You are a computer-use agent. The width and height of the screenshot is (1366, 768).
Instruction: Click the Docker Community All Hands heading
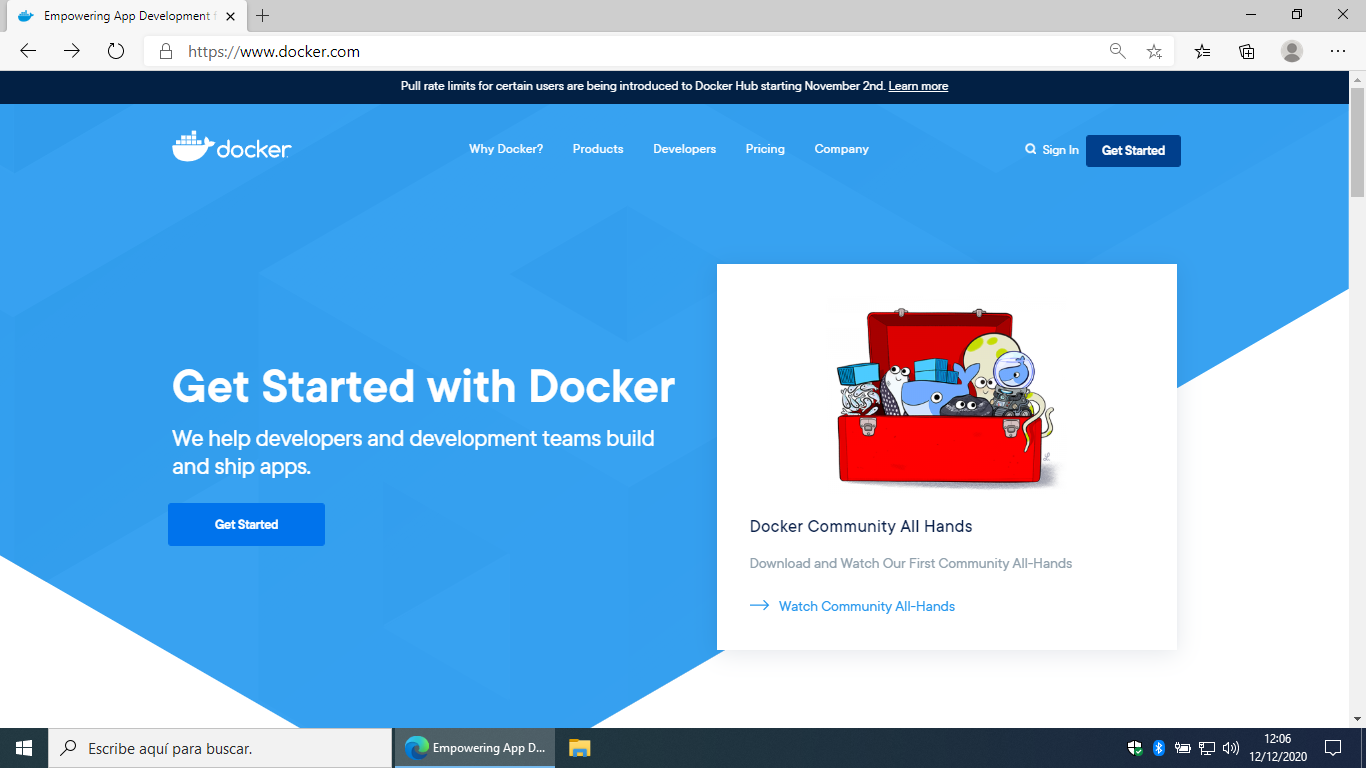tap(861, 526)
